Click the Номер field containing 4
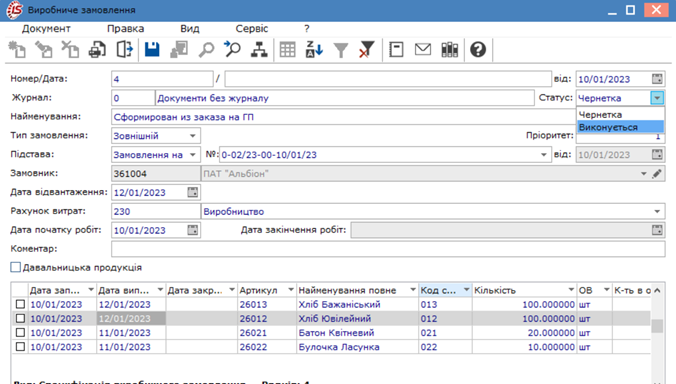Image resolution: width=676 pixels, height=384 pixels. (162, 79)
